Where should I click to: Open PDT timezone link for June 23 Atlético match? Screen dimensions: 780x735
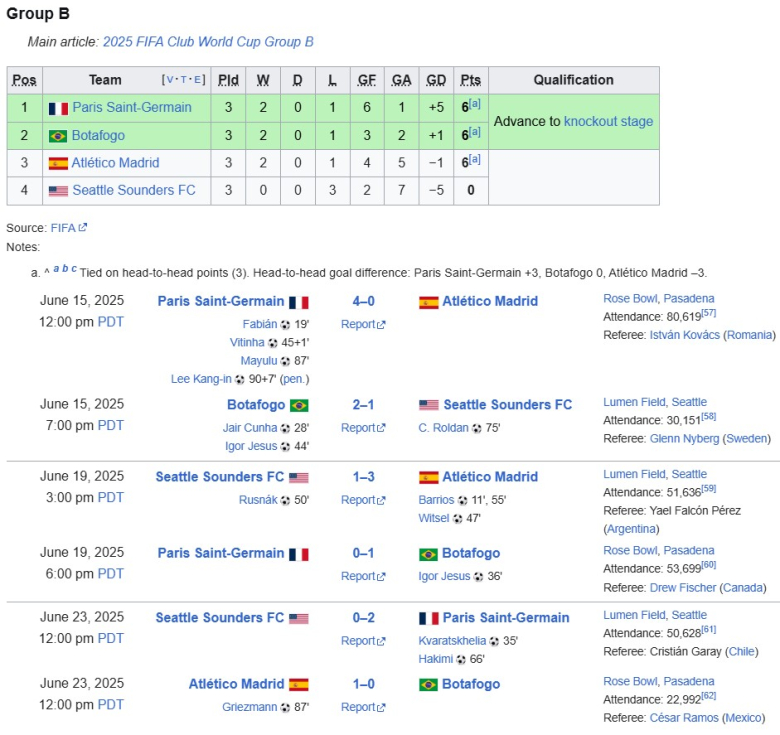pos(110,705)
